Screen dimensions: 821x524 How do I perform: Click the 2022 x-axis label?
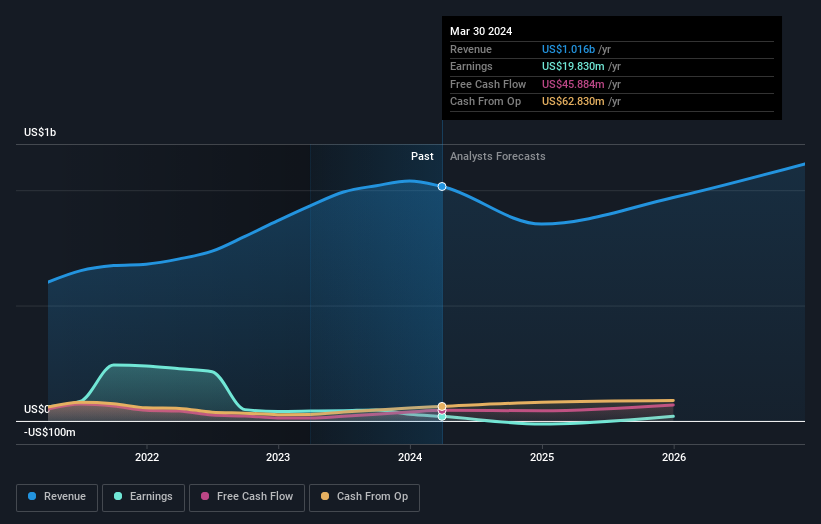(x=147, y=457)
